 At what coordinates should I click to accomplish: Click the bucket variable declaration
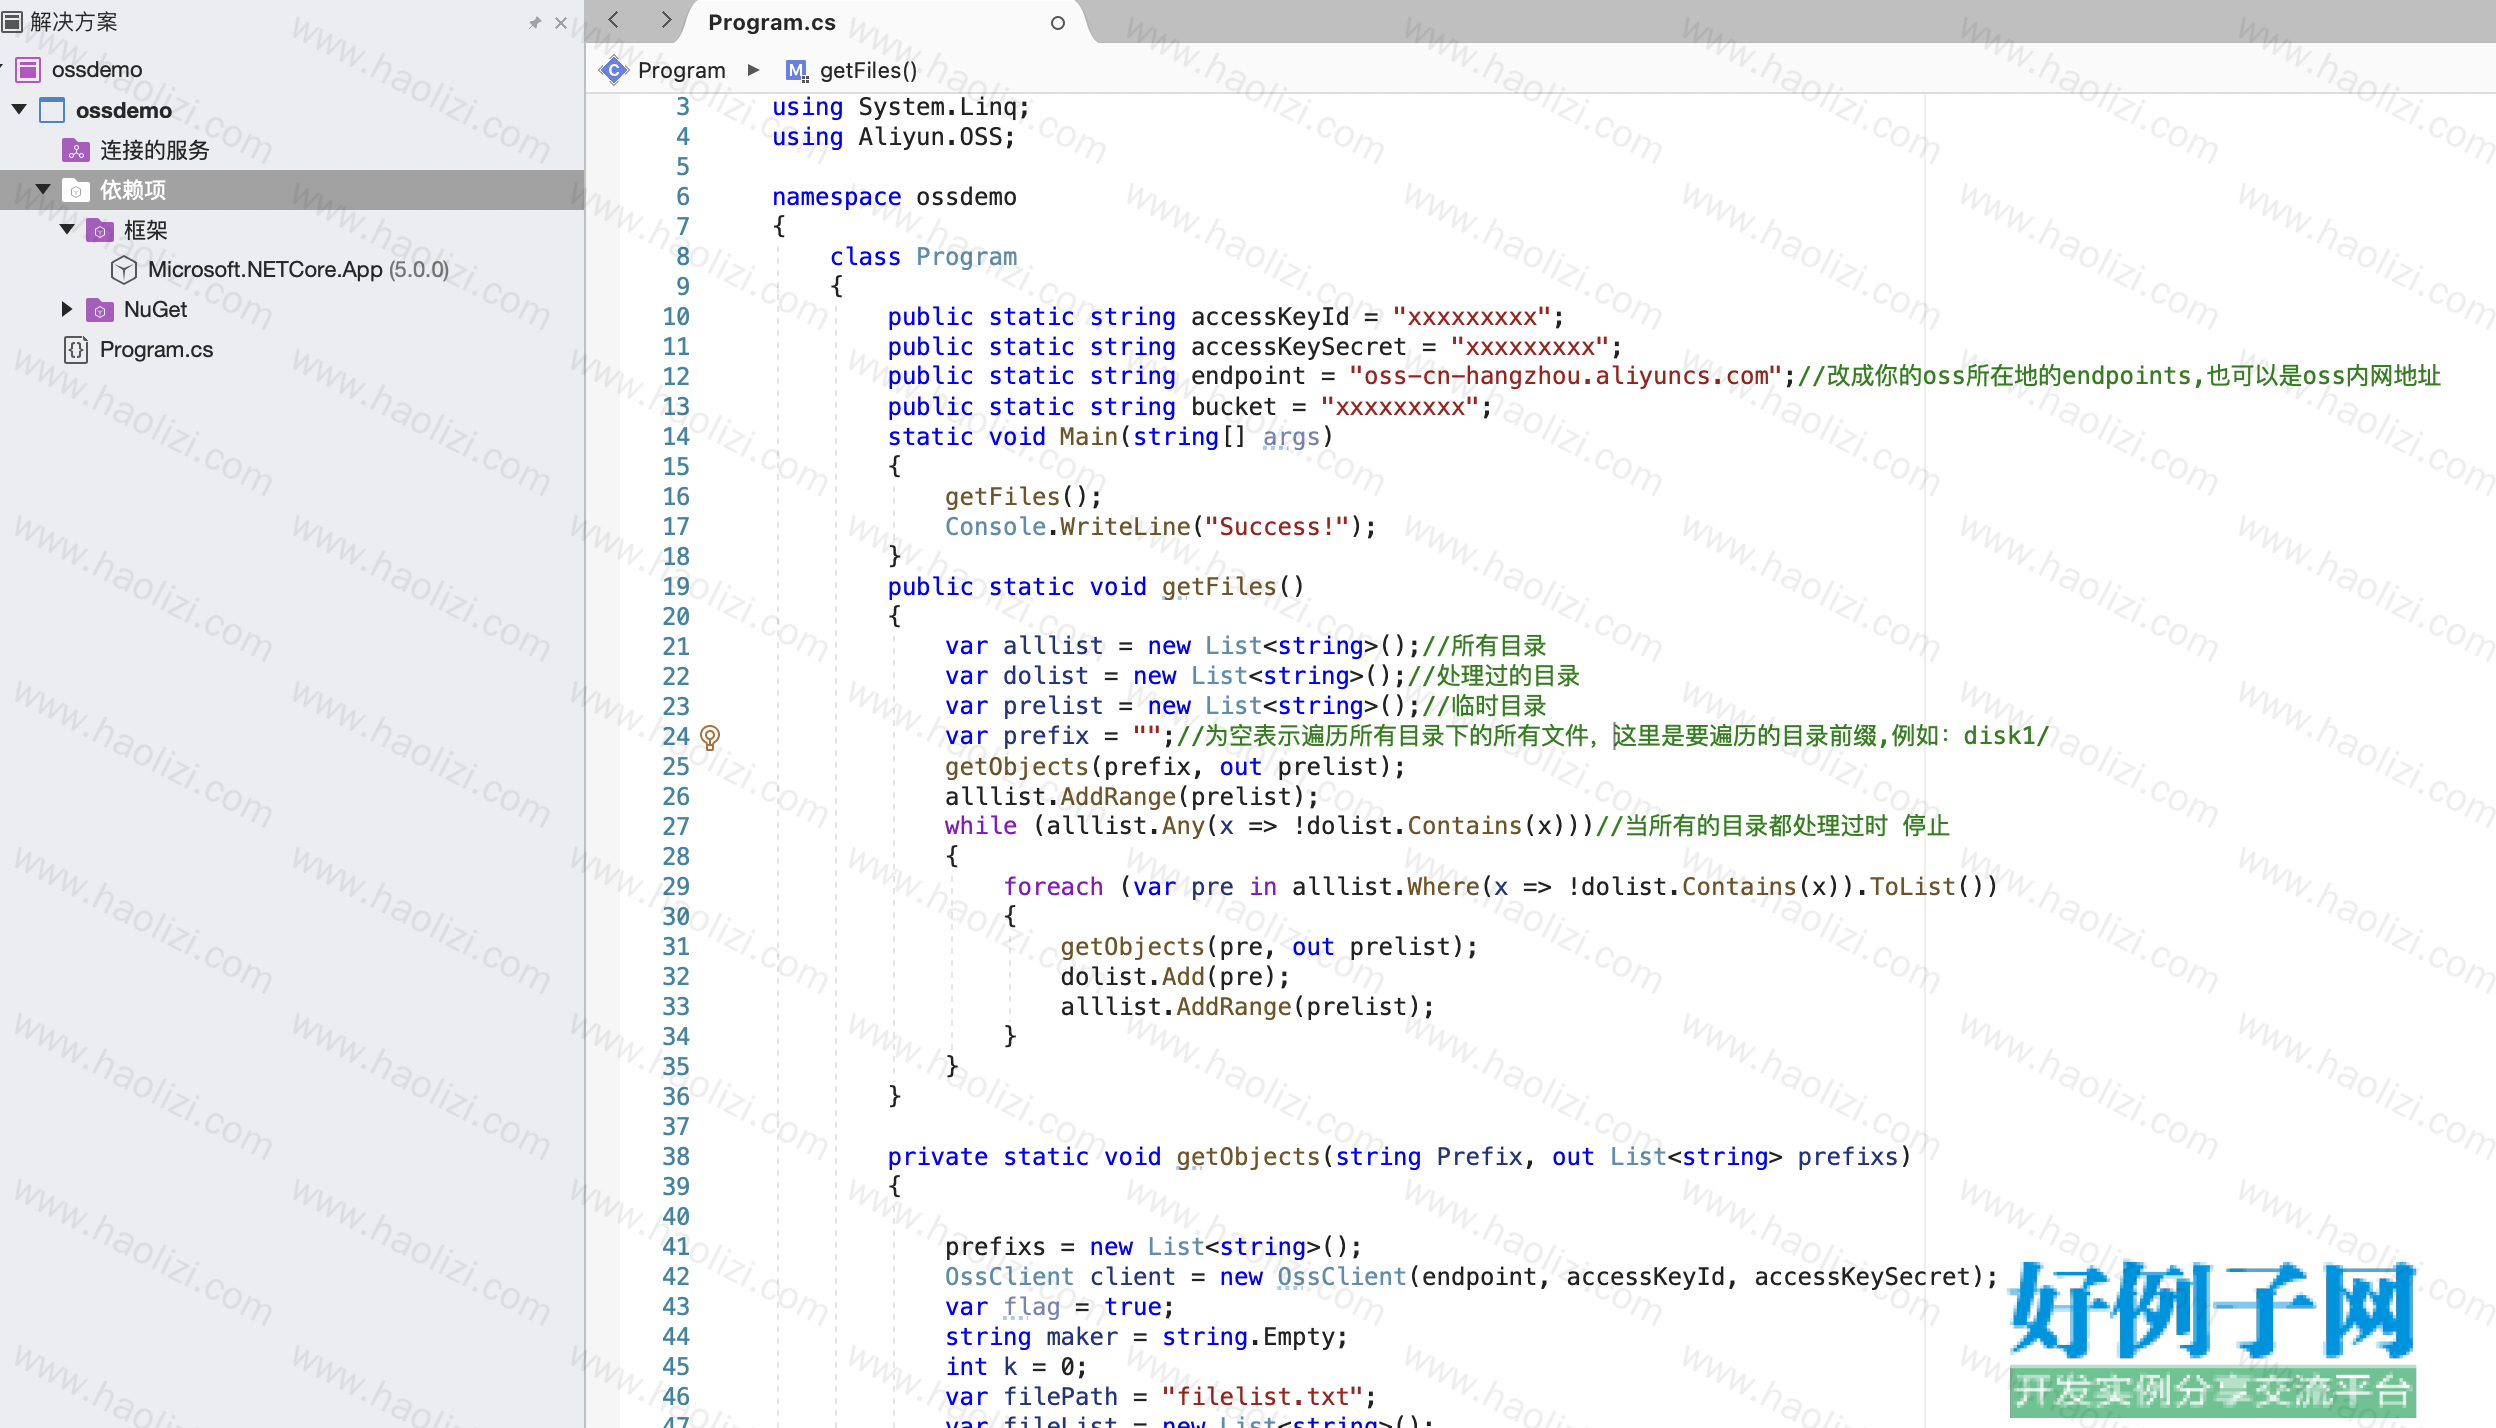tap(1190, 407)
